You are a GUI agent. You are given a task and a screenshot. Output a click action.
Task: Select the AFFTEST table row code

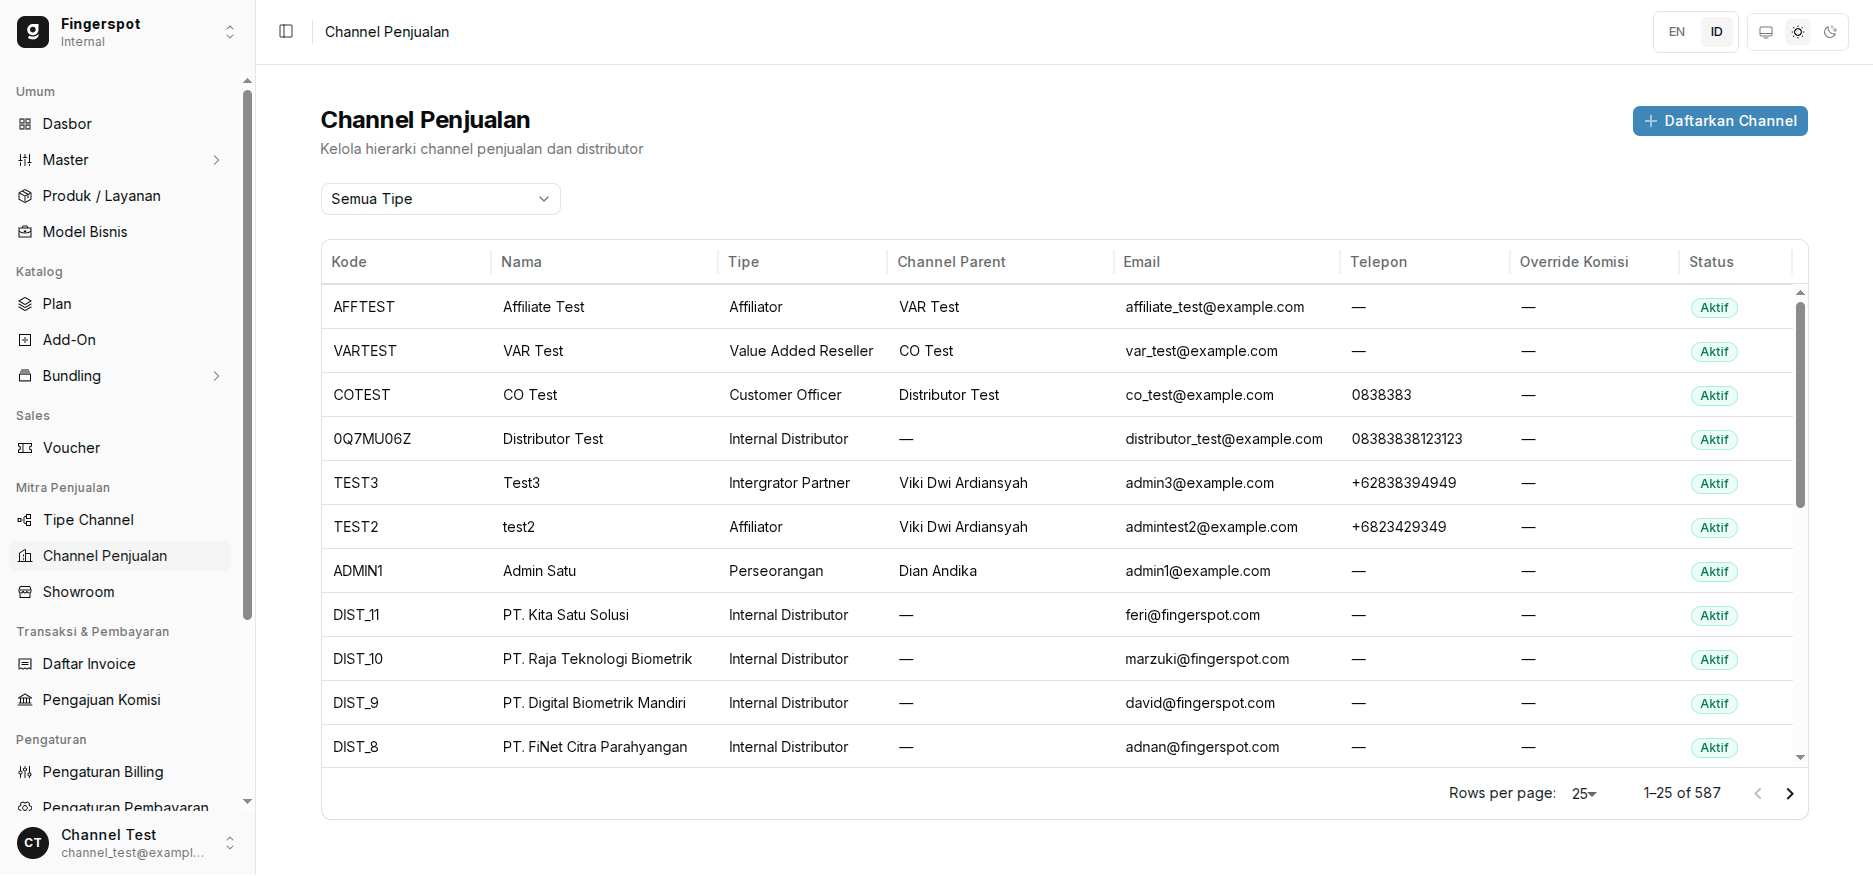tap(364, 307)
